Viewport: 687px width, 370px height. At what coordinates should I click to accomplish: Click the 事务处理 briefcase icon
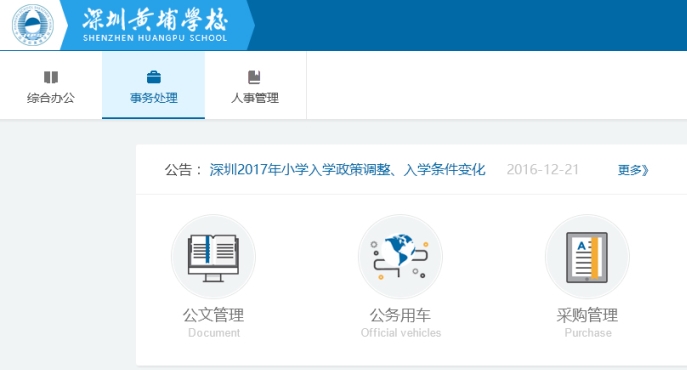[154, 77]
